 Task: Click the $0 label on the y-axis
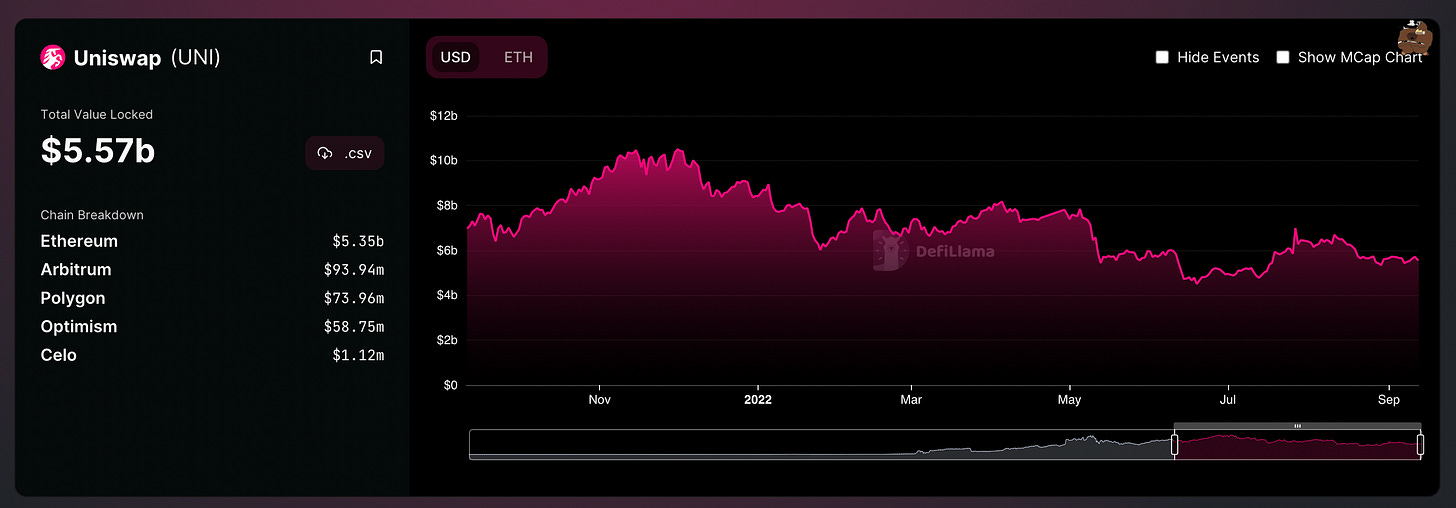click(450, 385)
